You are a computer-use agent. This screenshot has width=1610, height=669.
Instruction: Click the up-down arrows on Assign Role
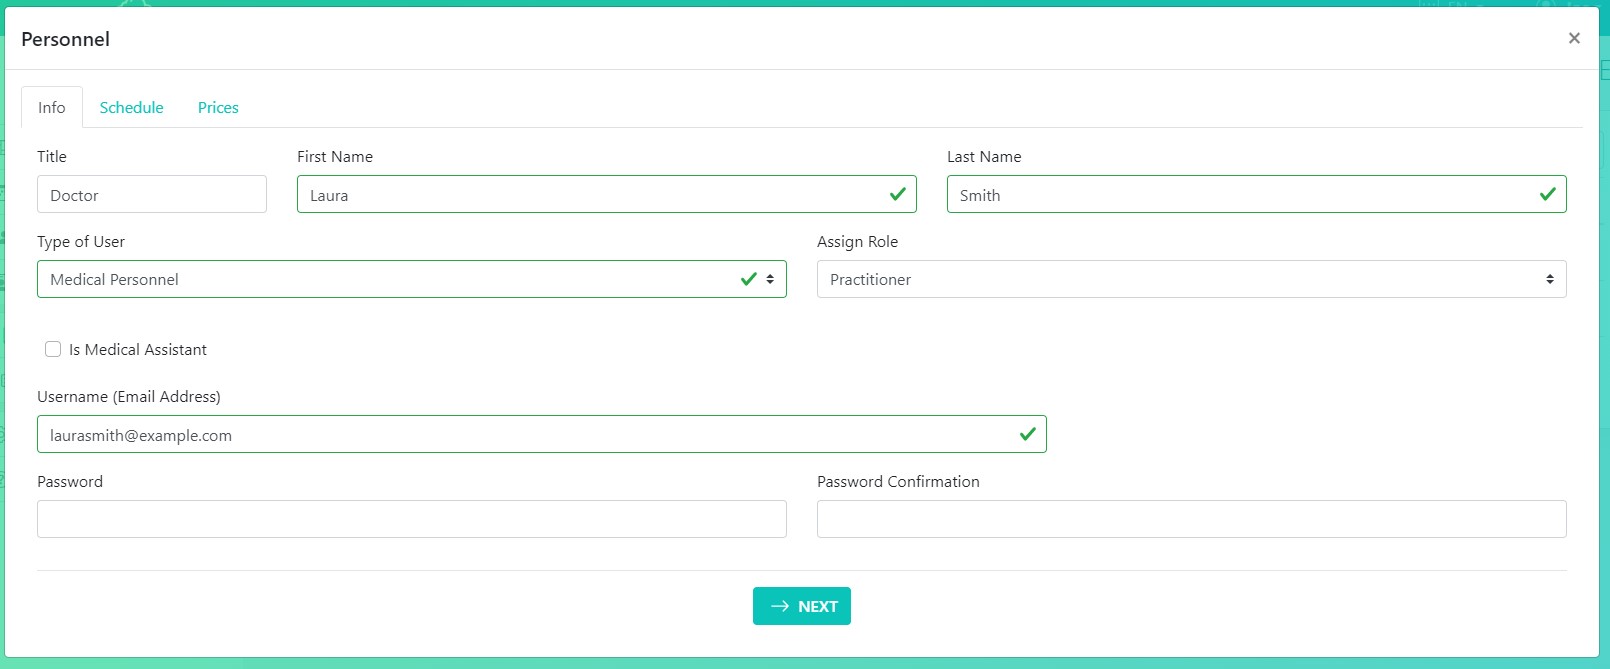pyautogui.click(x=1549, y=279)
